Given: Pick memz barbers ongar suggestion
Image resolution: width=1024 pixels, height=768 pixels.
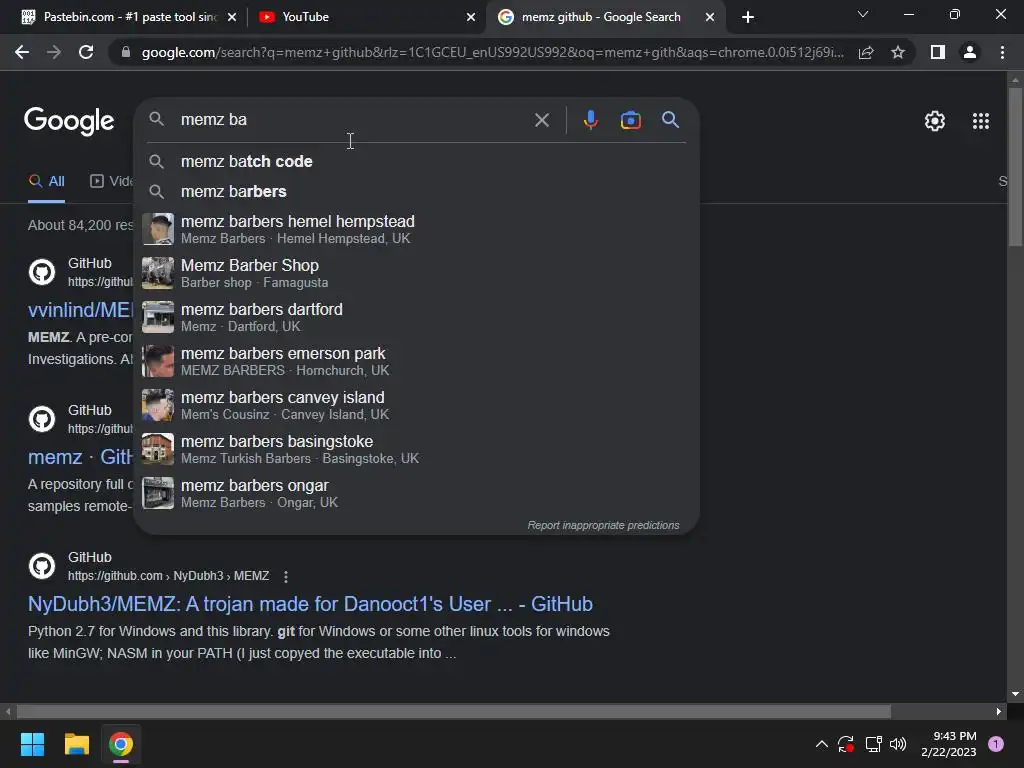Looking at the screenshot, I should [x=417, y=493].
